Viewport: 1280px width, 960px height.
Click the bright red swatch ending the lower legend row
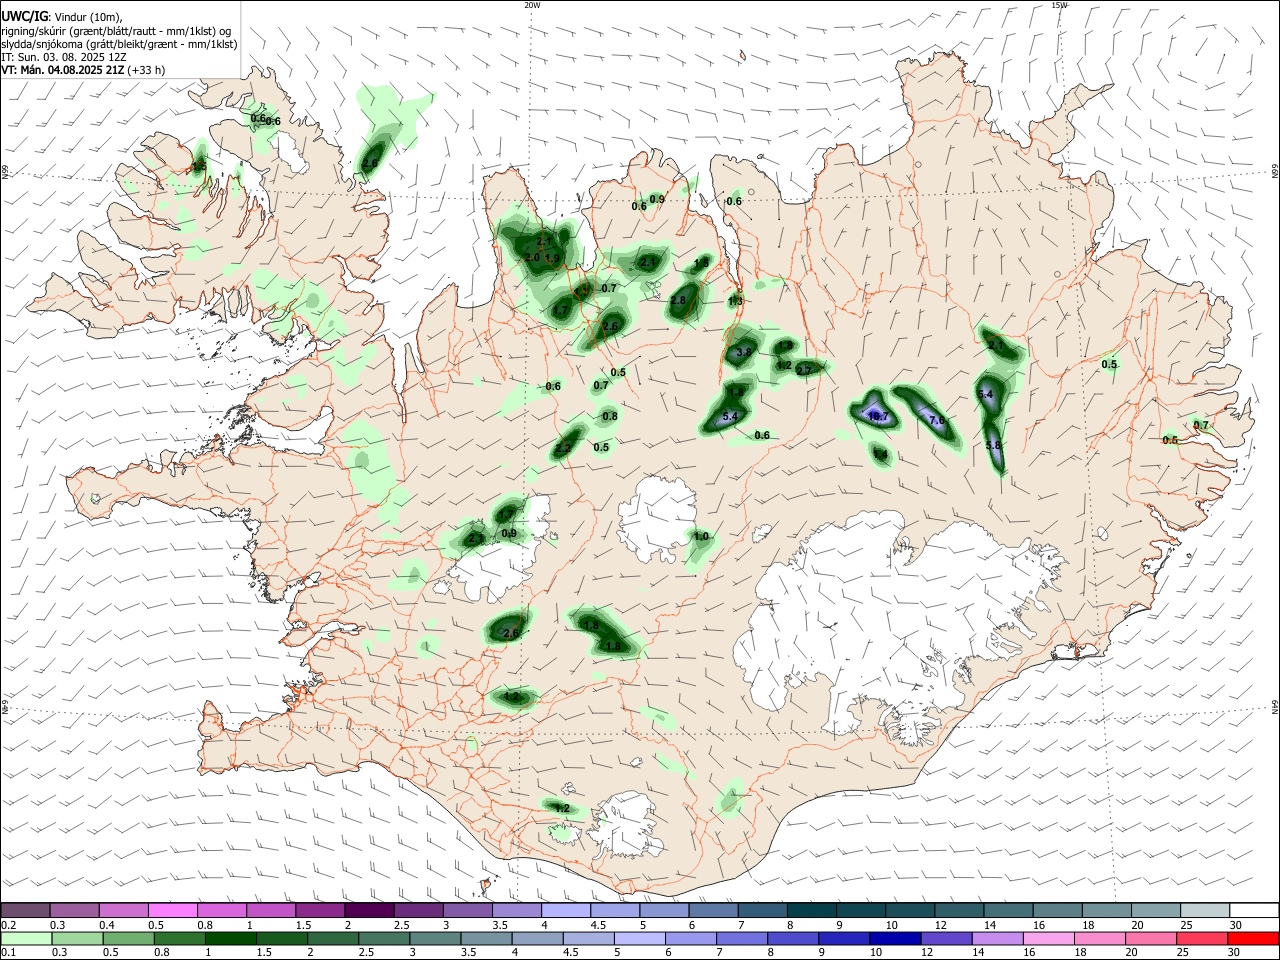1252,938
